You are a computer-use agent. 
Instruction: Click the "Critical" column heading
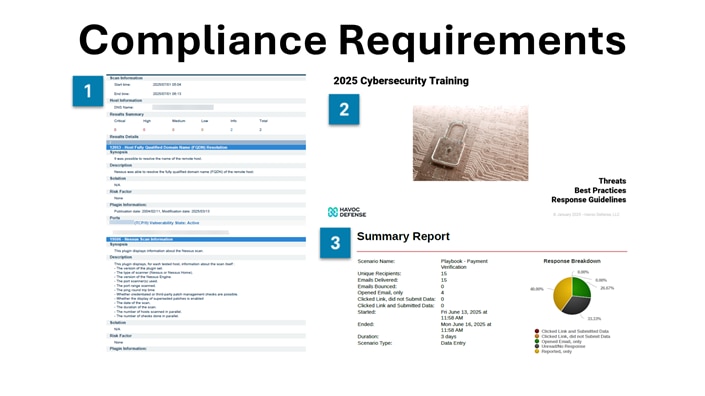tap(120, 121)
